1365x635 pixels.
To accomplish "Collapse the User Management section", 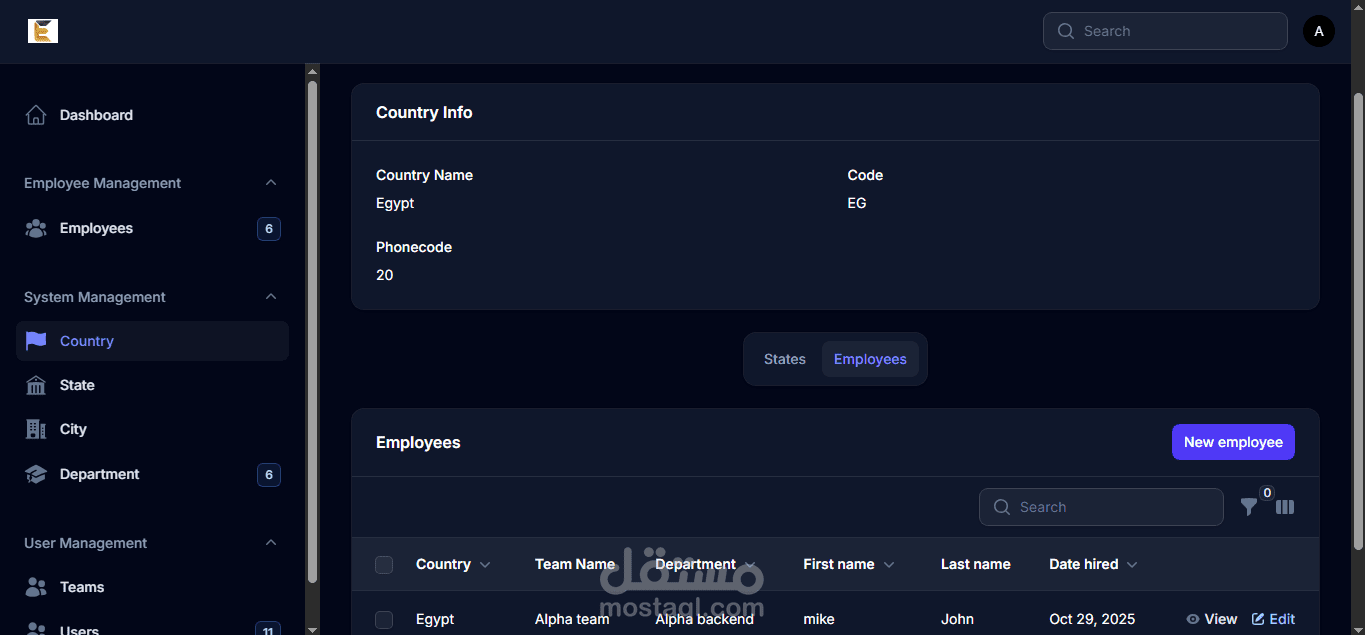I will [271, 543].
